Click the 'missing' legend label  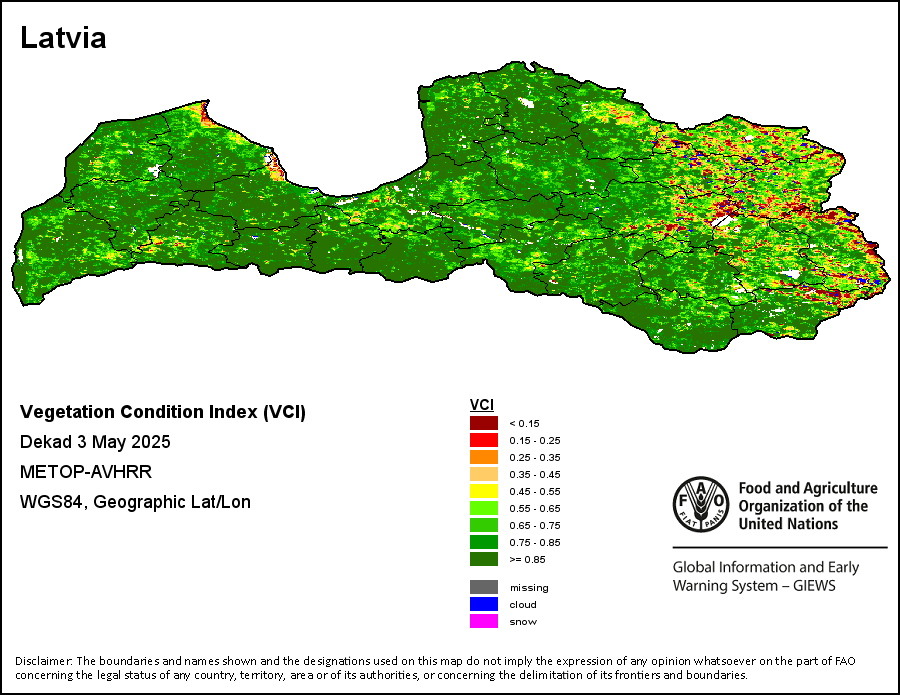[529, 588]
